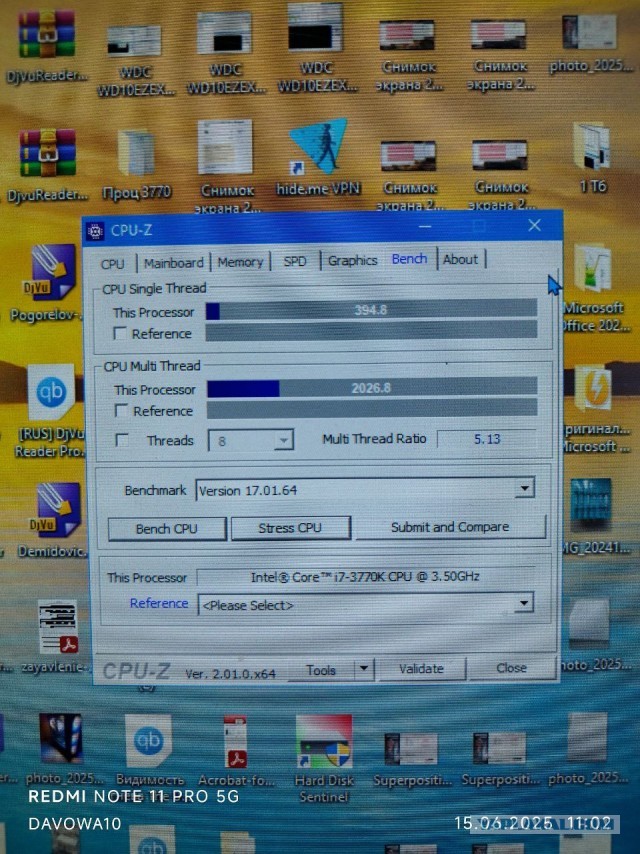640x854 pixels.
Task: Tick the Threads checkbox
Action: pos(123,440)
